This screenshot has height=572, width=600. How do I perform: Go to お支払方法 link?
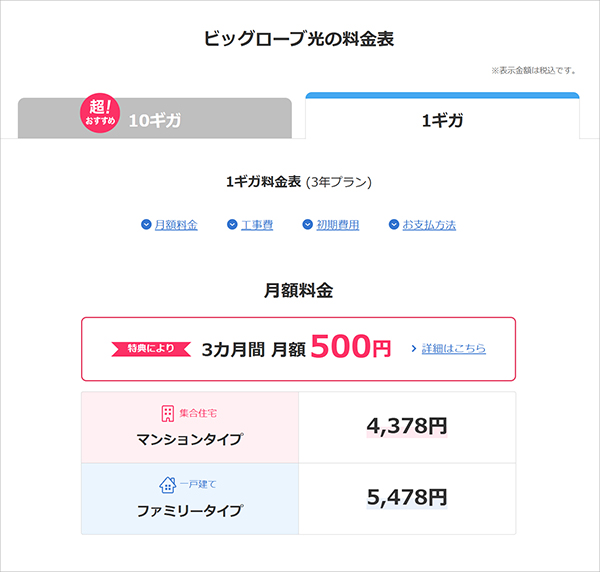pos(429,225)
